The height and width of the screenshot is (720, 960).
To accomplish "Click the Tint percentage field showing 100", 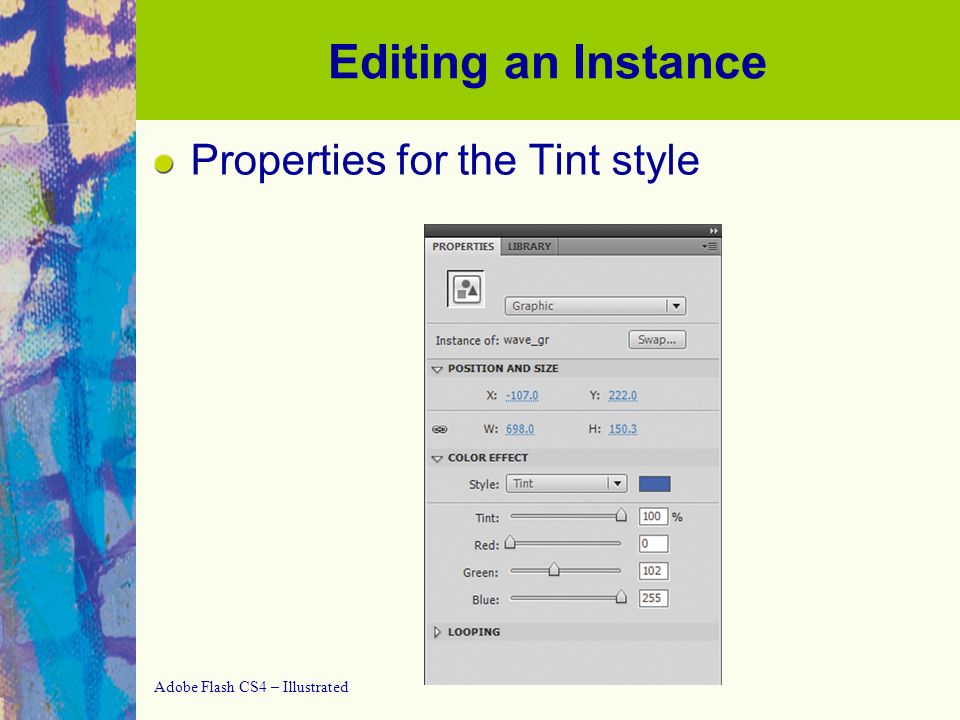I will click(653, 516).
